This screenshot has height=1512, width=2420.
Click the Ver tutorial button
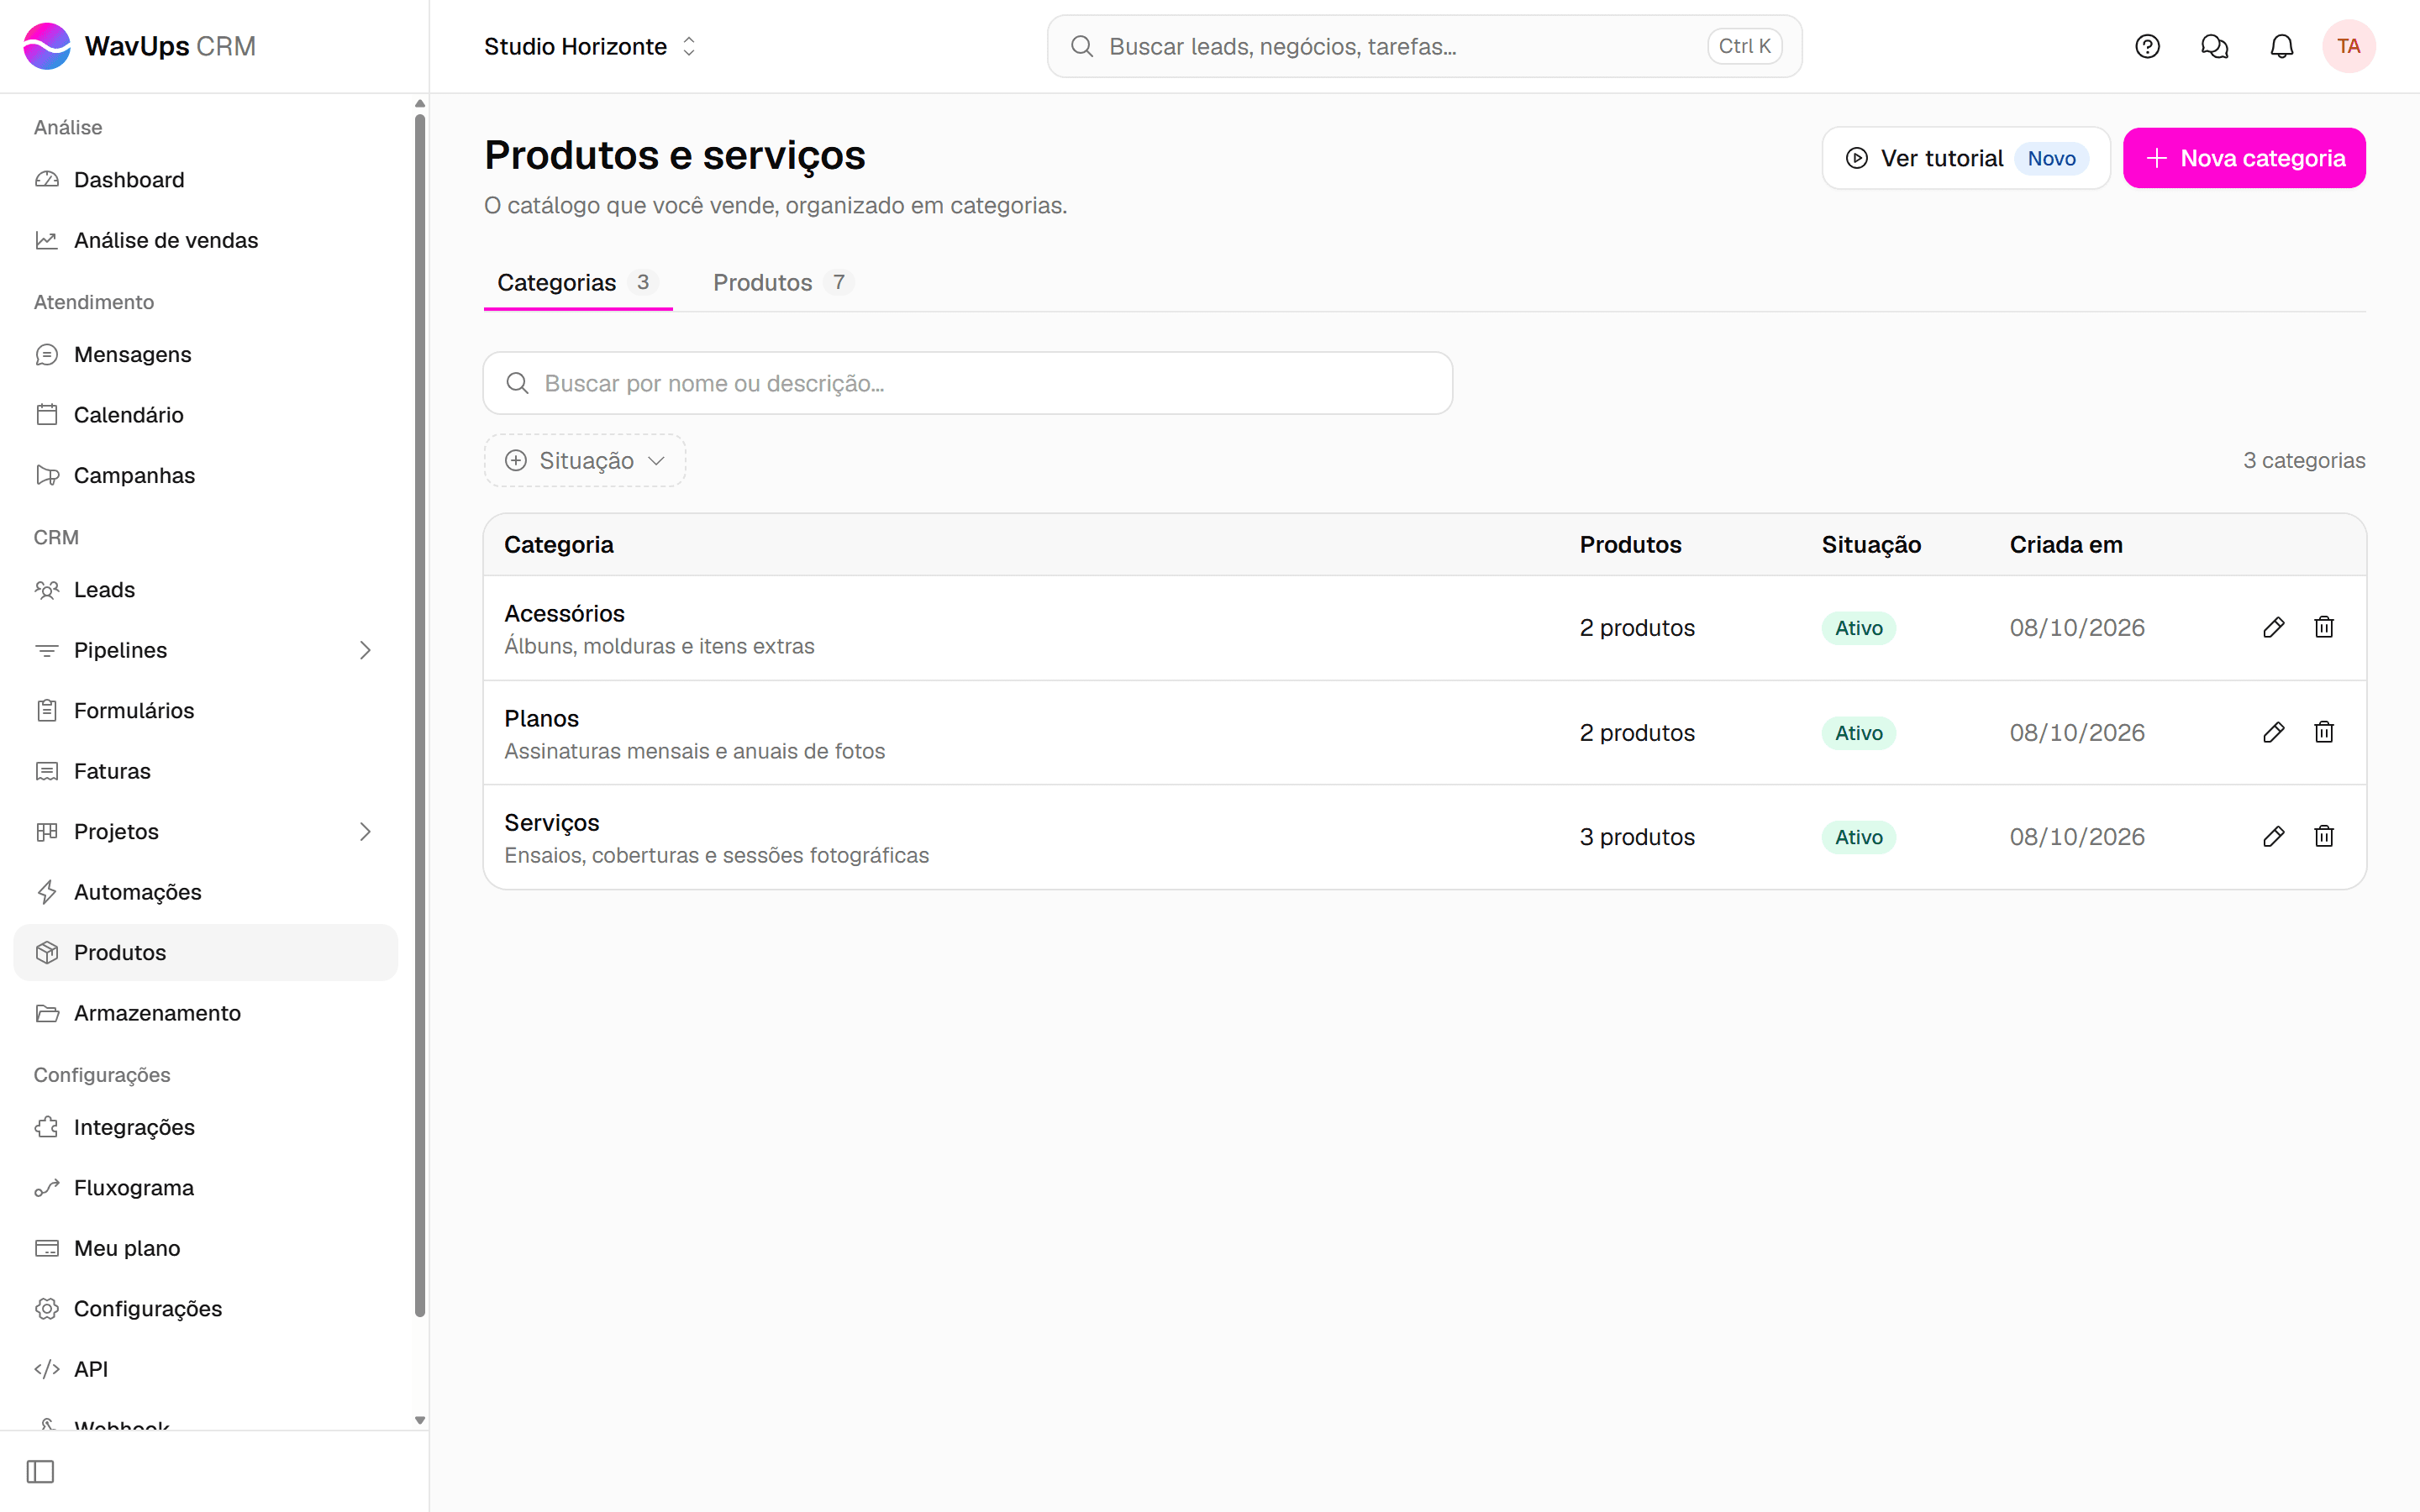(1965, 158)
